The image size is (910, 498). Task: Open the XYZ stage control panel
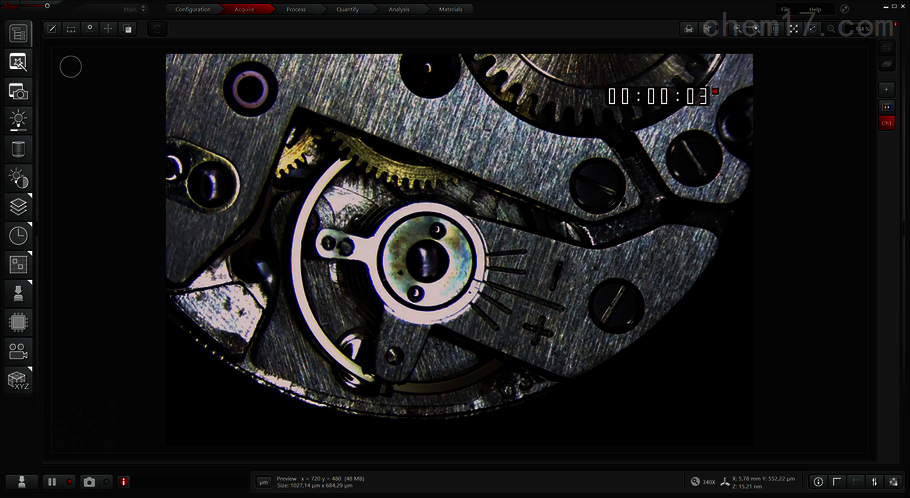point(18,380)
